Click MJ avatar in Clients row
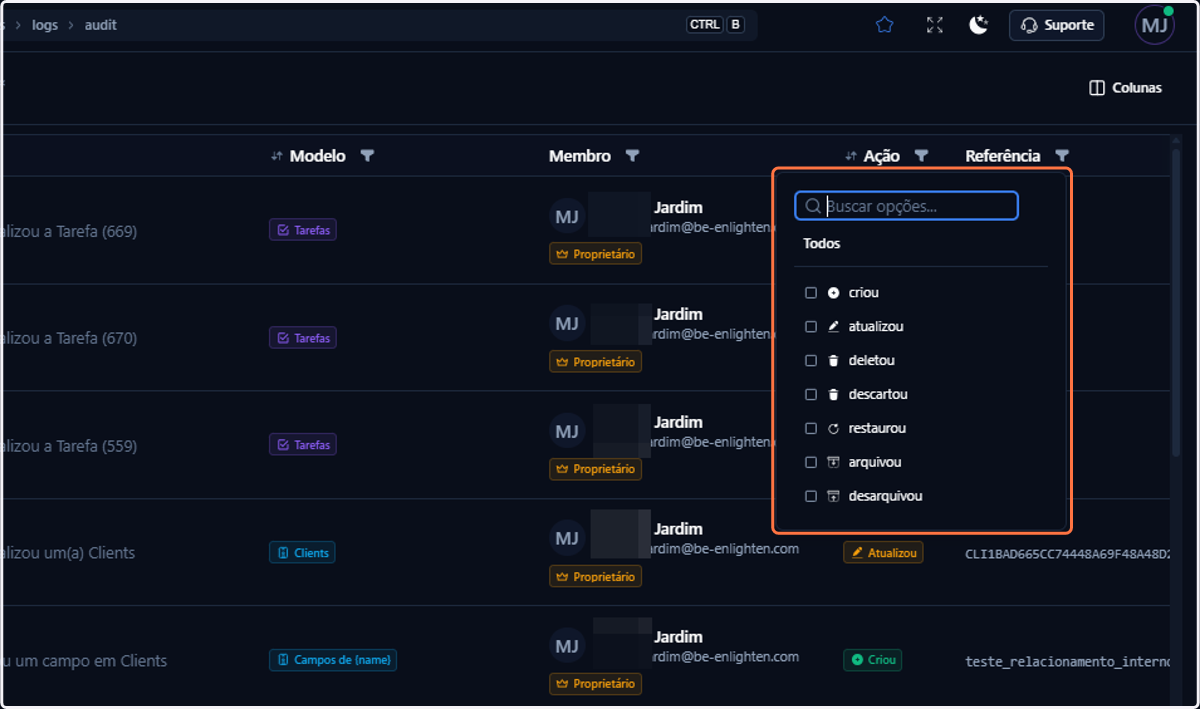This screenshot has height=709, width=1200. click(567, 538)
